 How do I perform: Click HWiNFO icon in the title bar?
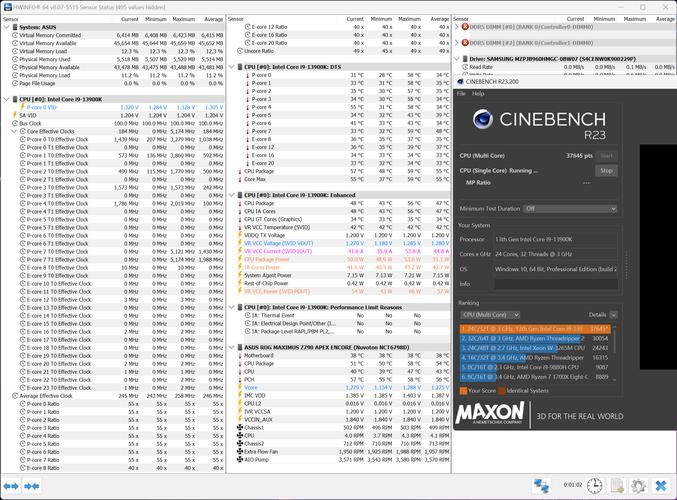pos(7,7)
